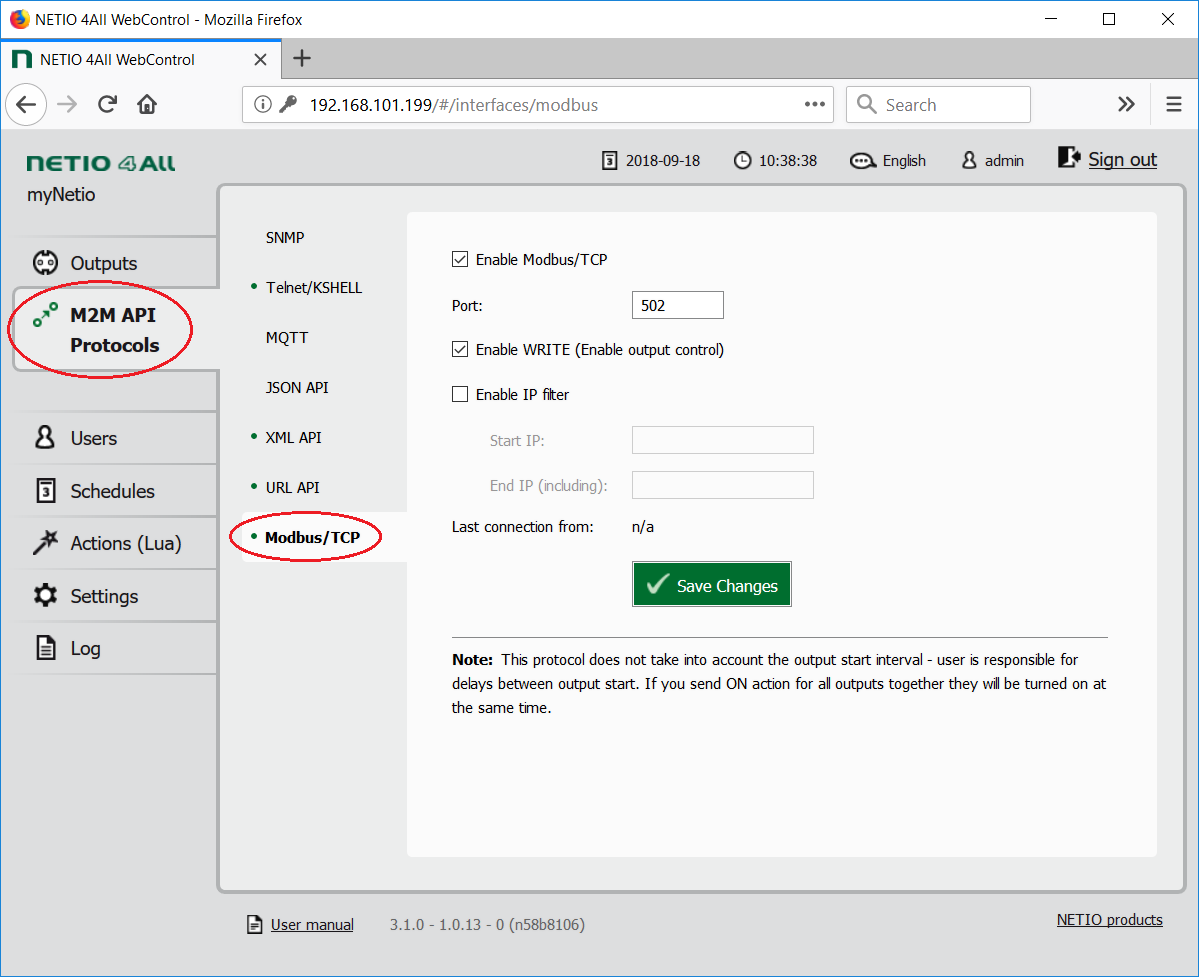Click the NETIO 4ALL logo

pyautogui.click(x=101, y=163)
